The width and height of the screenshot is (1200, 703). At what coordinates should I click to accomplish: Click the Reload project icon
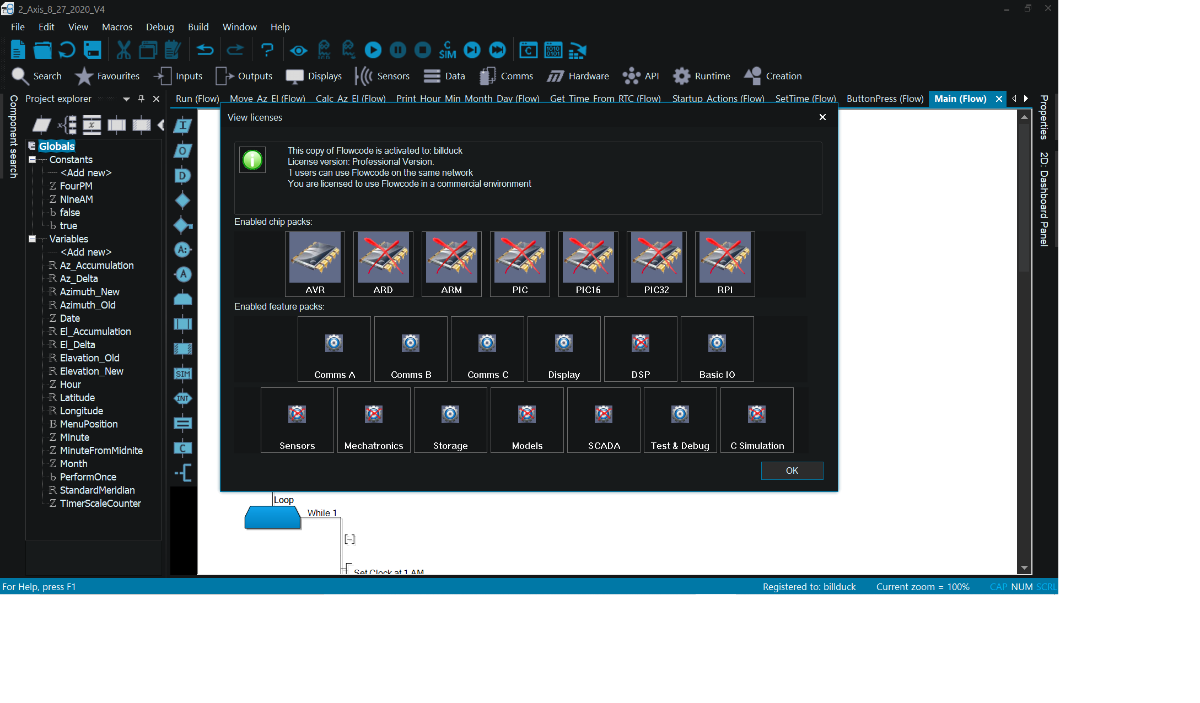pyautogui.click(x=67, y=50)
